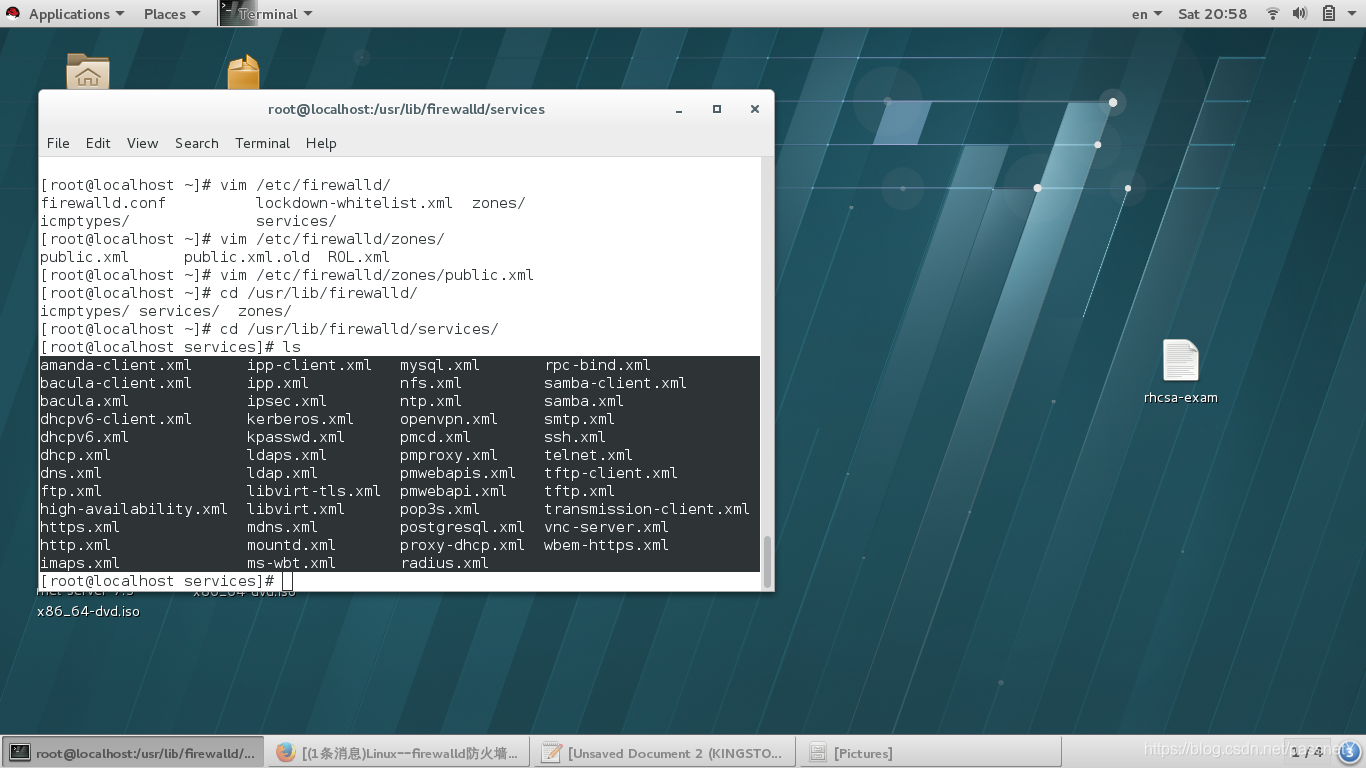Viewport: 1366px width, 768px height.
Task: Switch to terminal window in taskbar
Action: (133, 753)
